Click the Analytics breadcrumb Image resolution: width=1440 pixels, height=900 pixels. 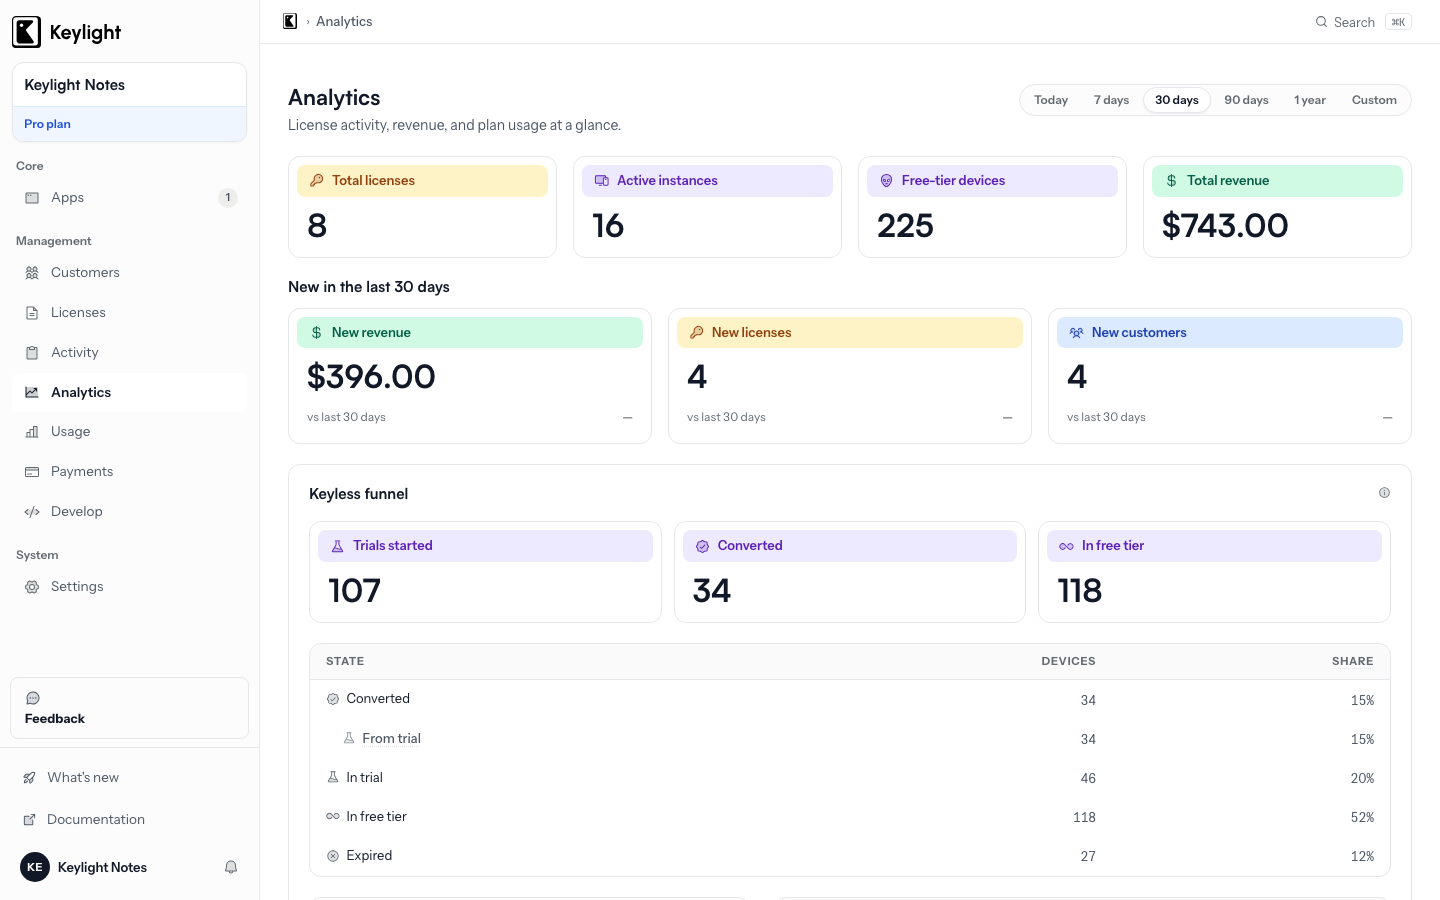[344, 21]
